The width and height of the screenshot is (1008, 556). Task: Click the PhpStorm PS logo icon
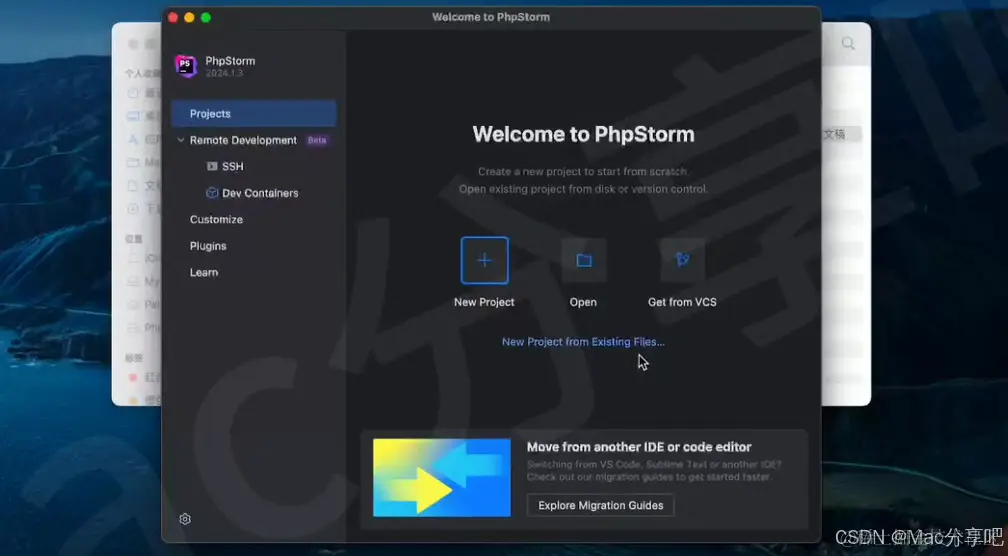coord(186,66)
